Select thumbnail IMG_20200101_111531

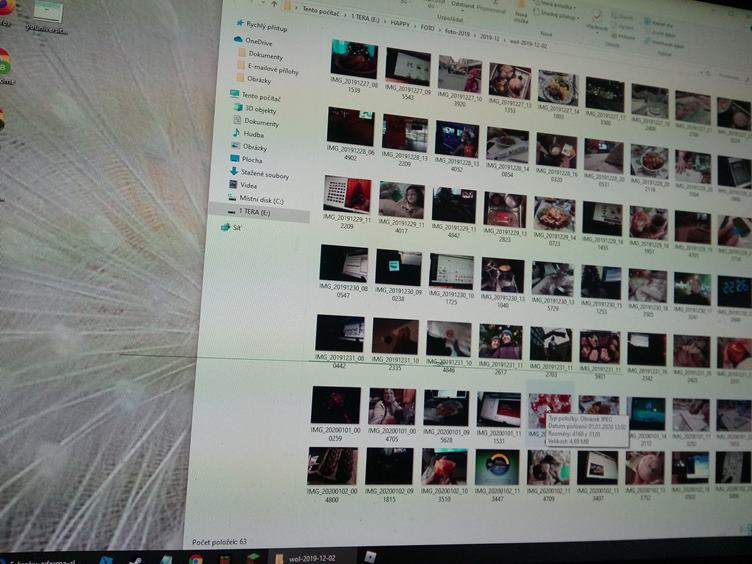[498, 418]
